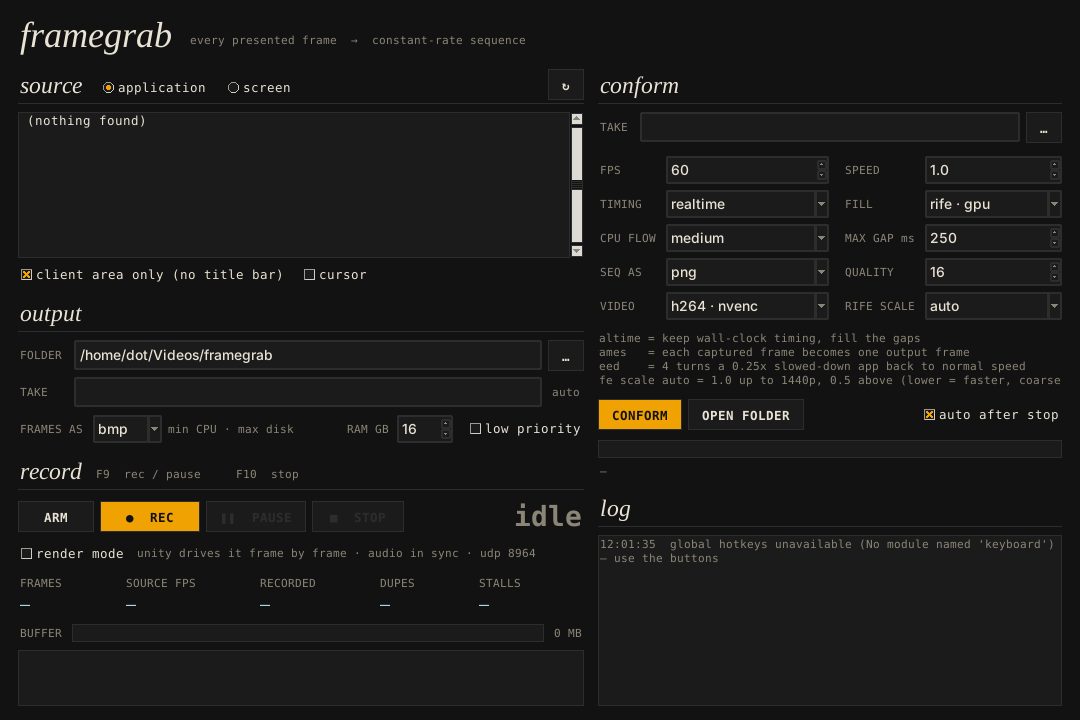
Task: Click the output FOLDER path field
Action: [x=307, y=356]
